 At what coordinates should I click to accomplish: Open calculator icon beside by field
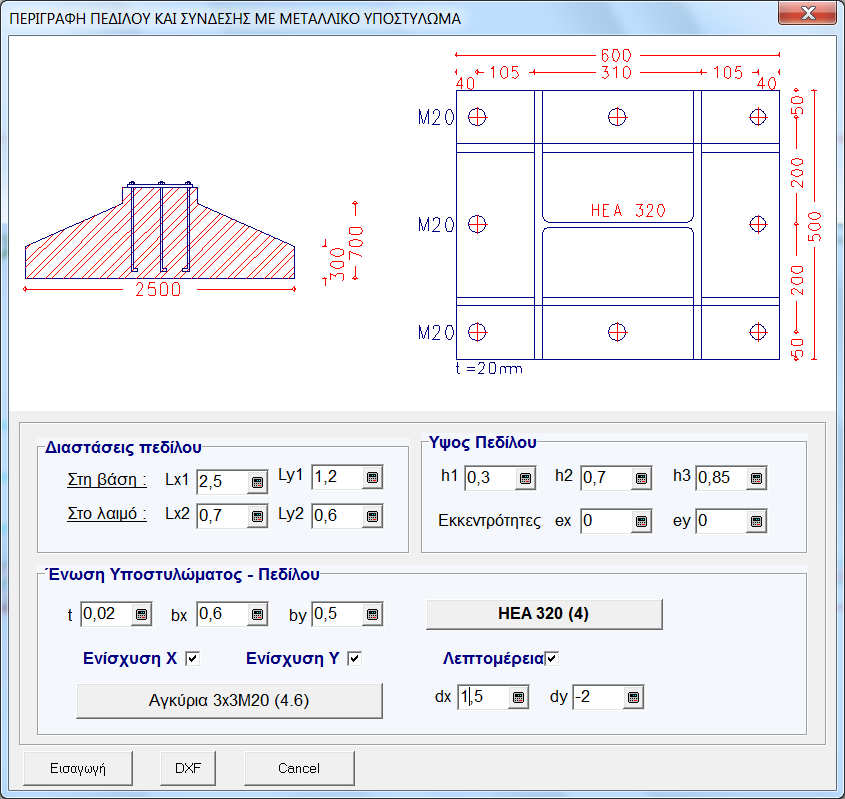point(372,615)
